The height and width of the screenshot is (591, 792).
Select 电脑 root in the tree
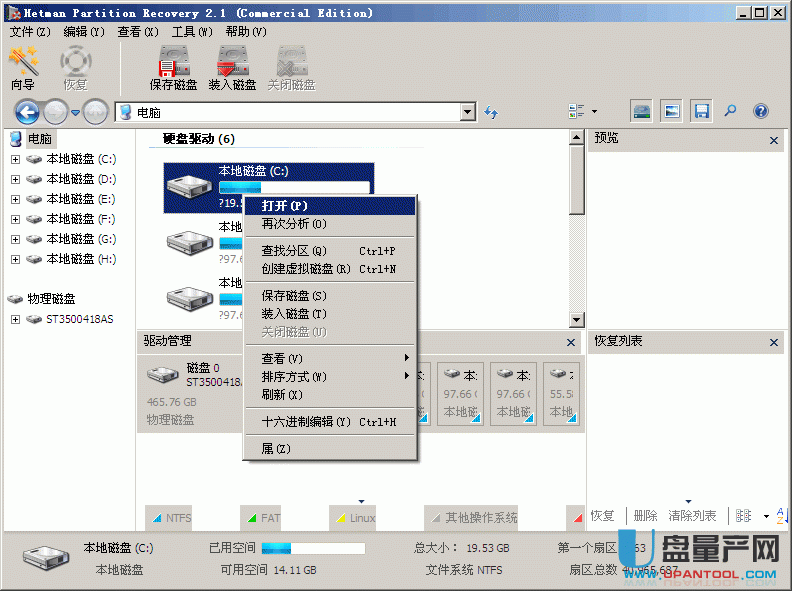[39, 138]
